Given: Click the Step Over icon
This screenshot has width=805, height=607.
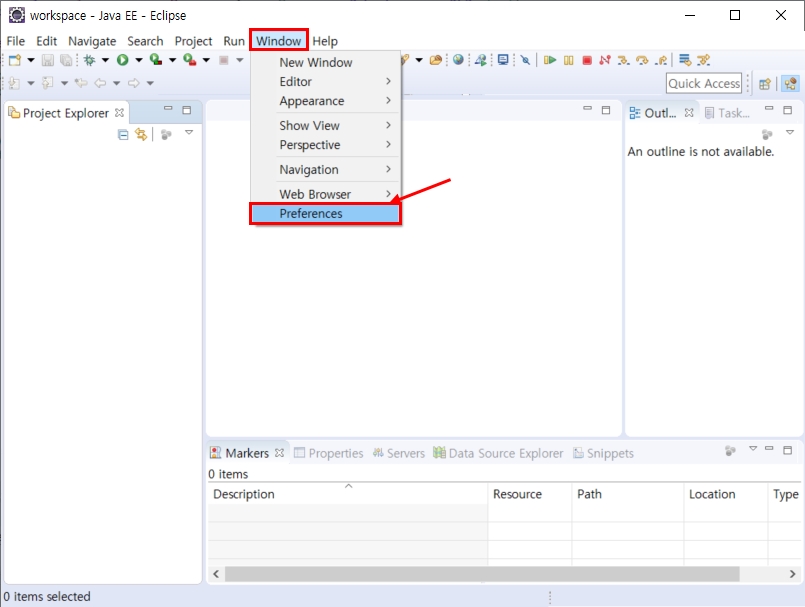Looking at the screenshot, I should (x=642, y=60).
